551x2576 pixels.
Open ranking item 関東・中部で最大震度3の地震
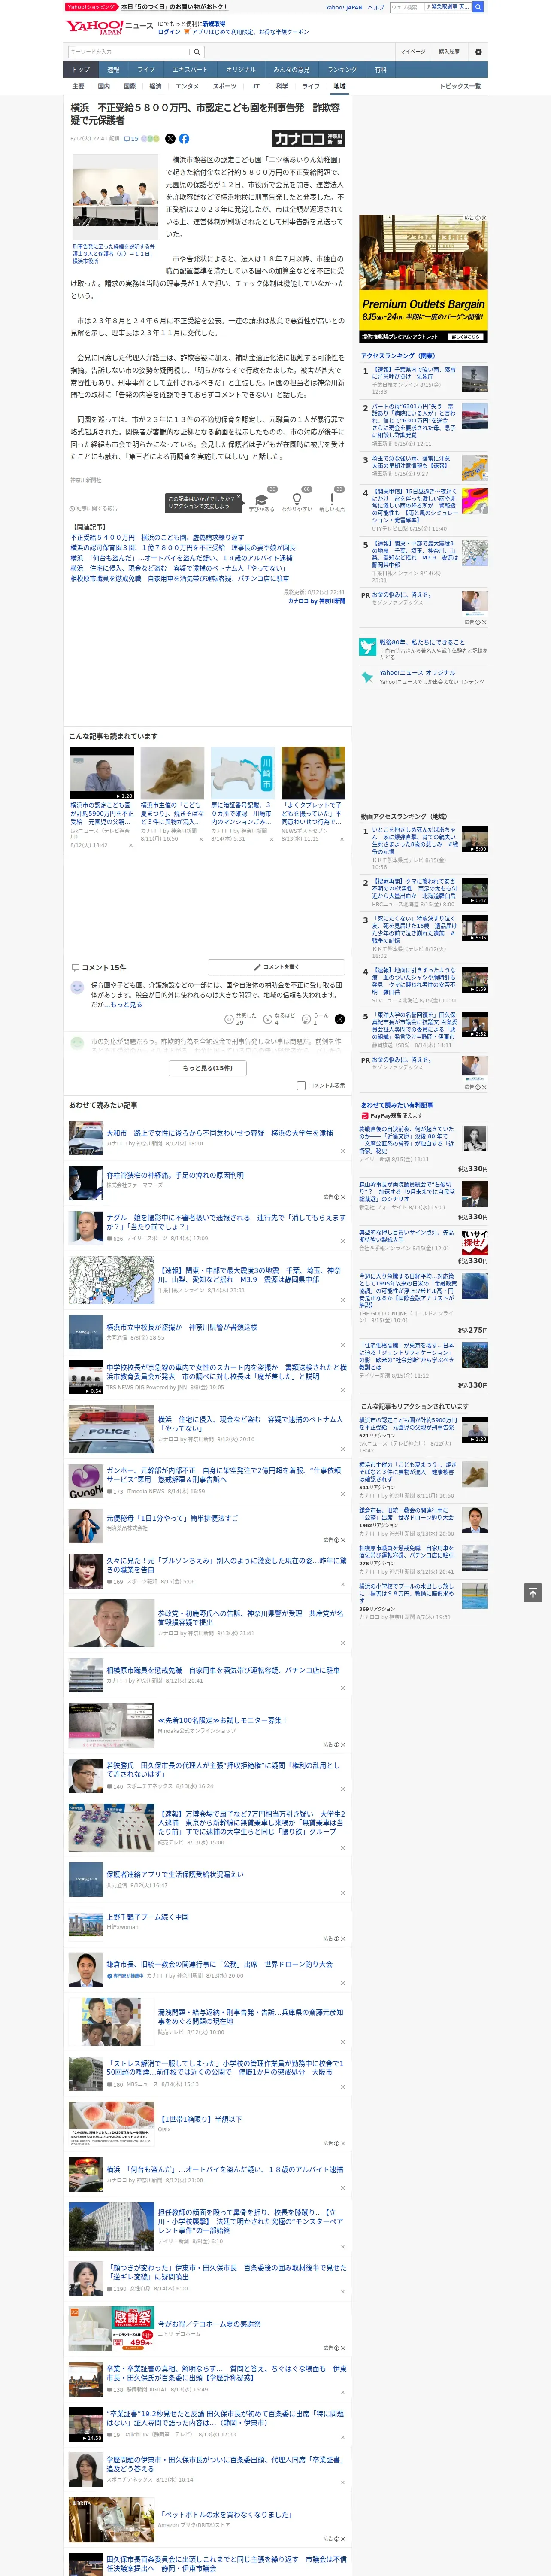[x=414, y=554]
